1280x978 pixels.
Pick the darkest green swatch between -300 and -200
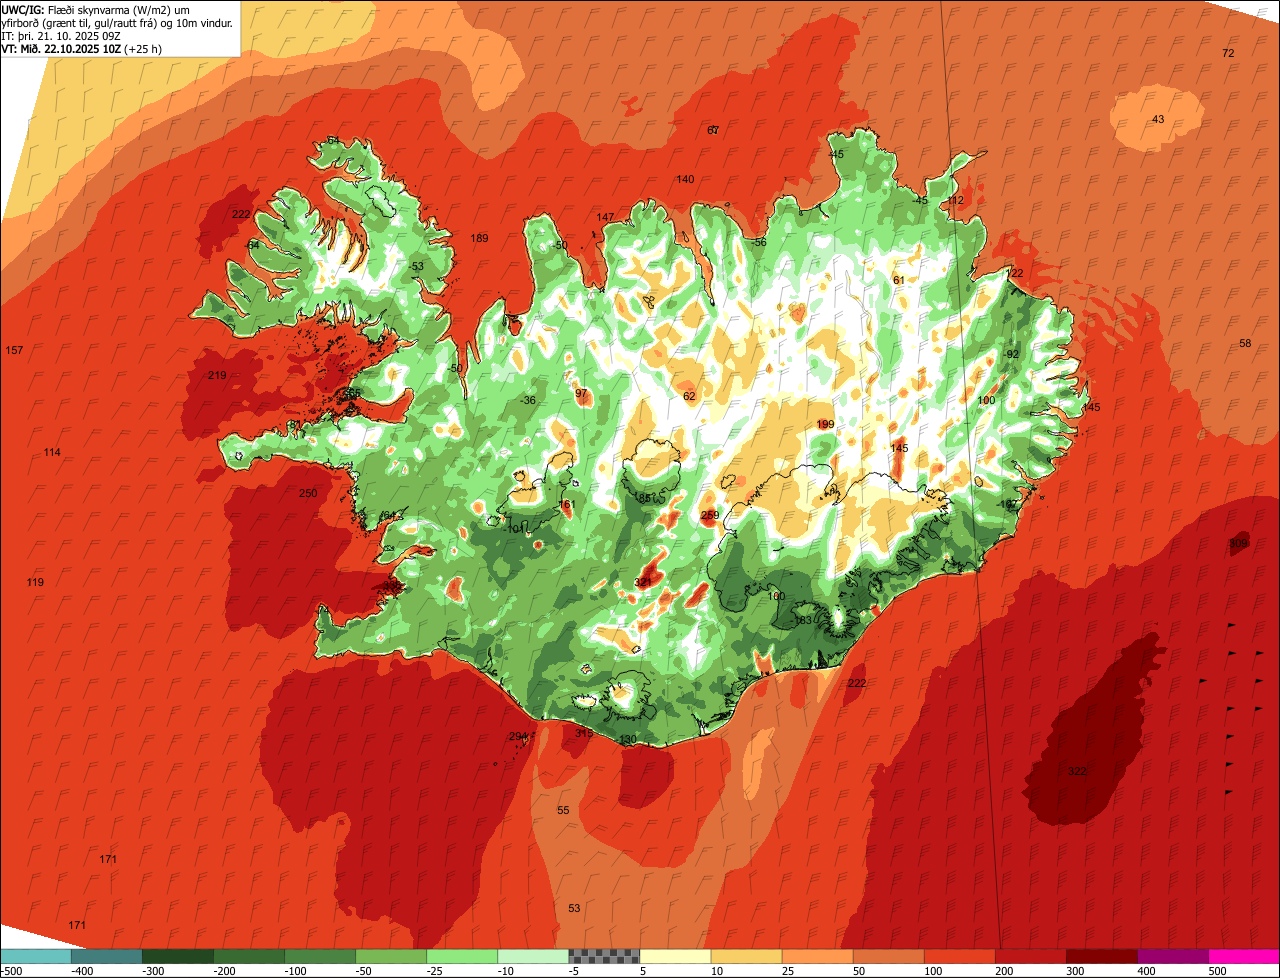[x=178, y=956]
